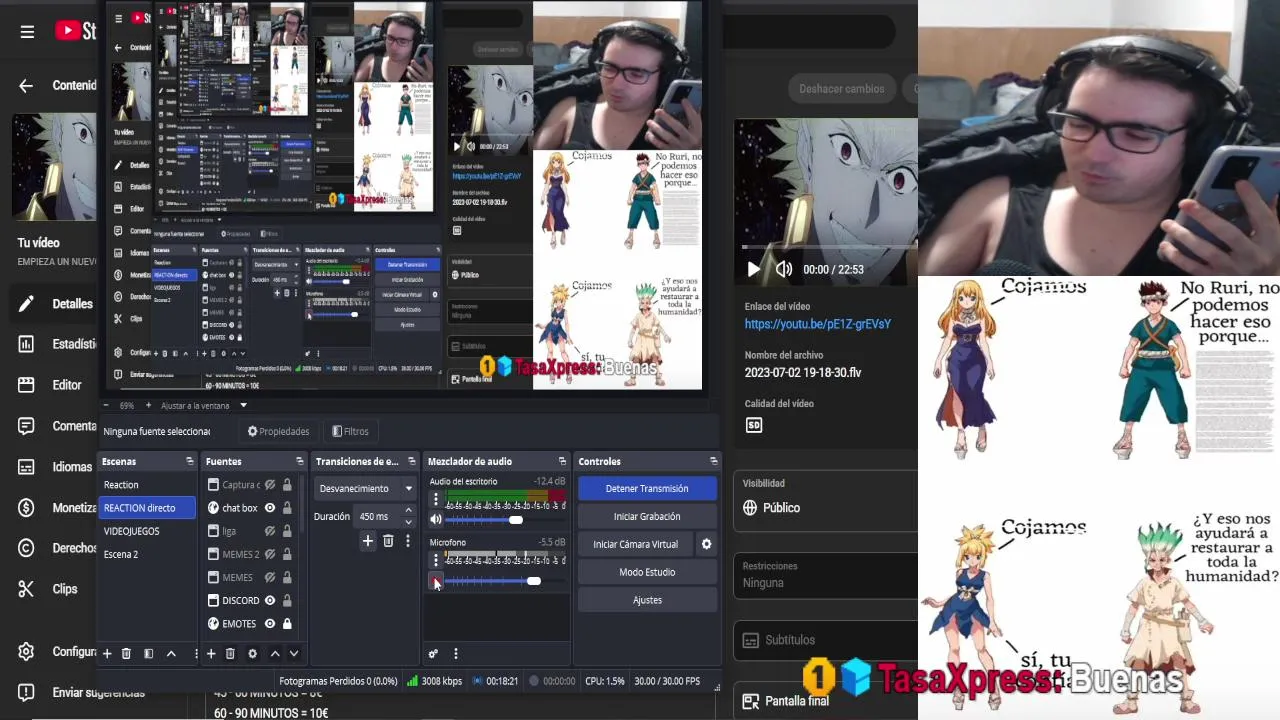The image size is (1280, 720).
Task: Move selected source up in Fuentes
Action: coord(275,653)
